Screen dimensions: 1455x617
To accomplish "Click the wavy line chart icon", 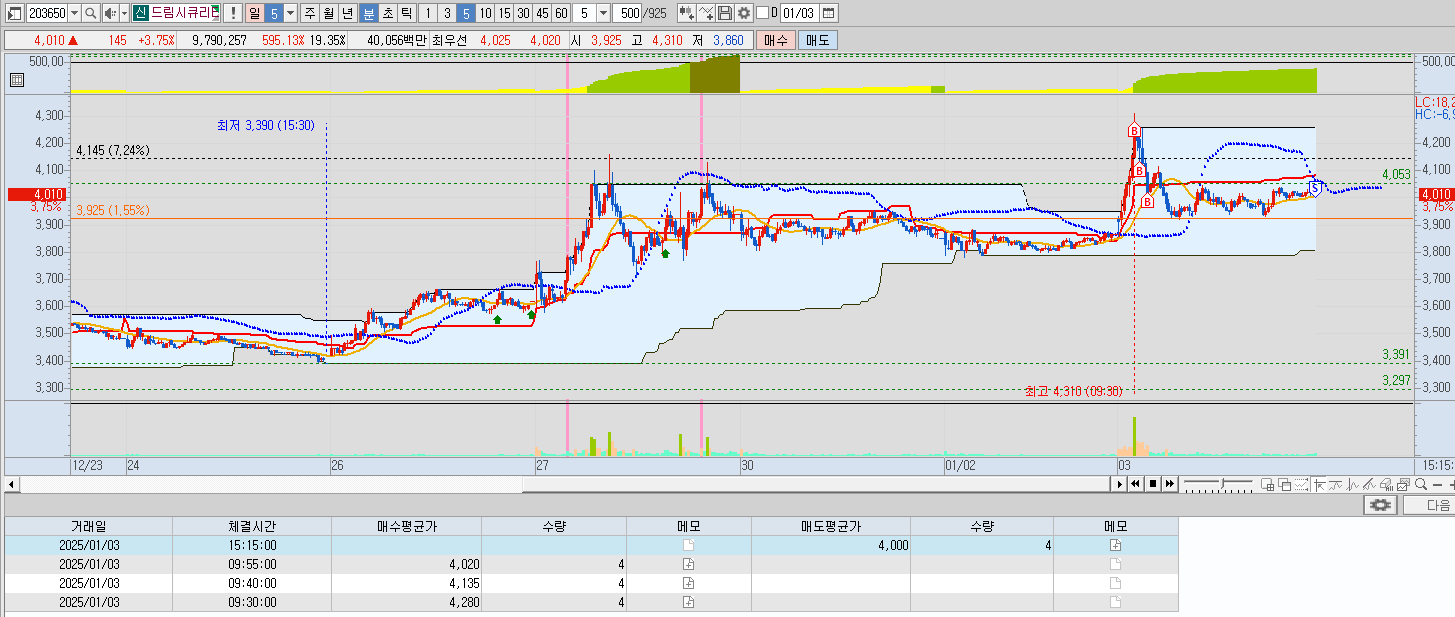I will 1335,484.
